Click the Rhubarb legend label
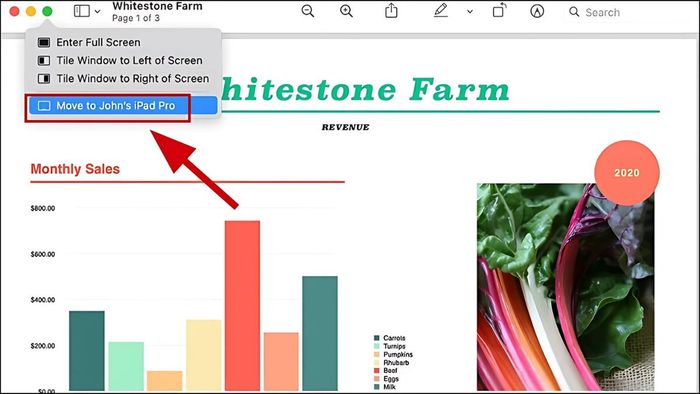 396,363
